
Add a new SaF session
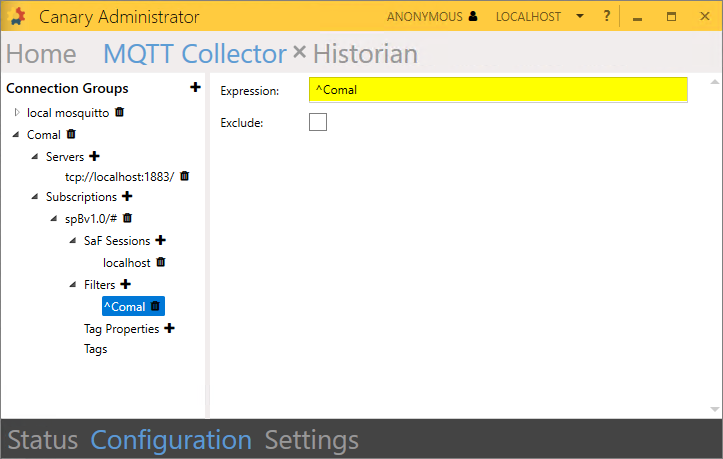160,240
